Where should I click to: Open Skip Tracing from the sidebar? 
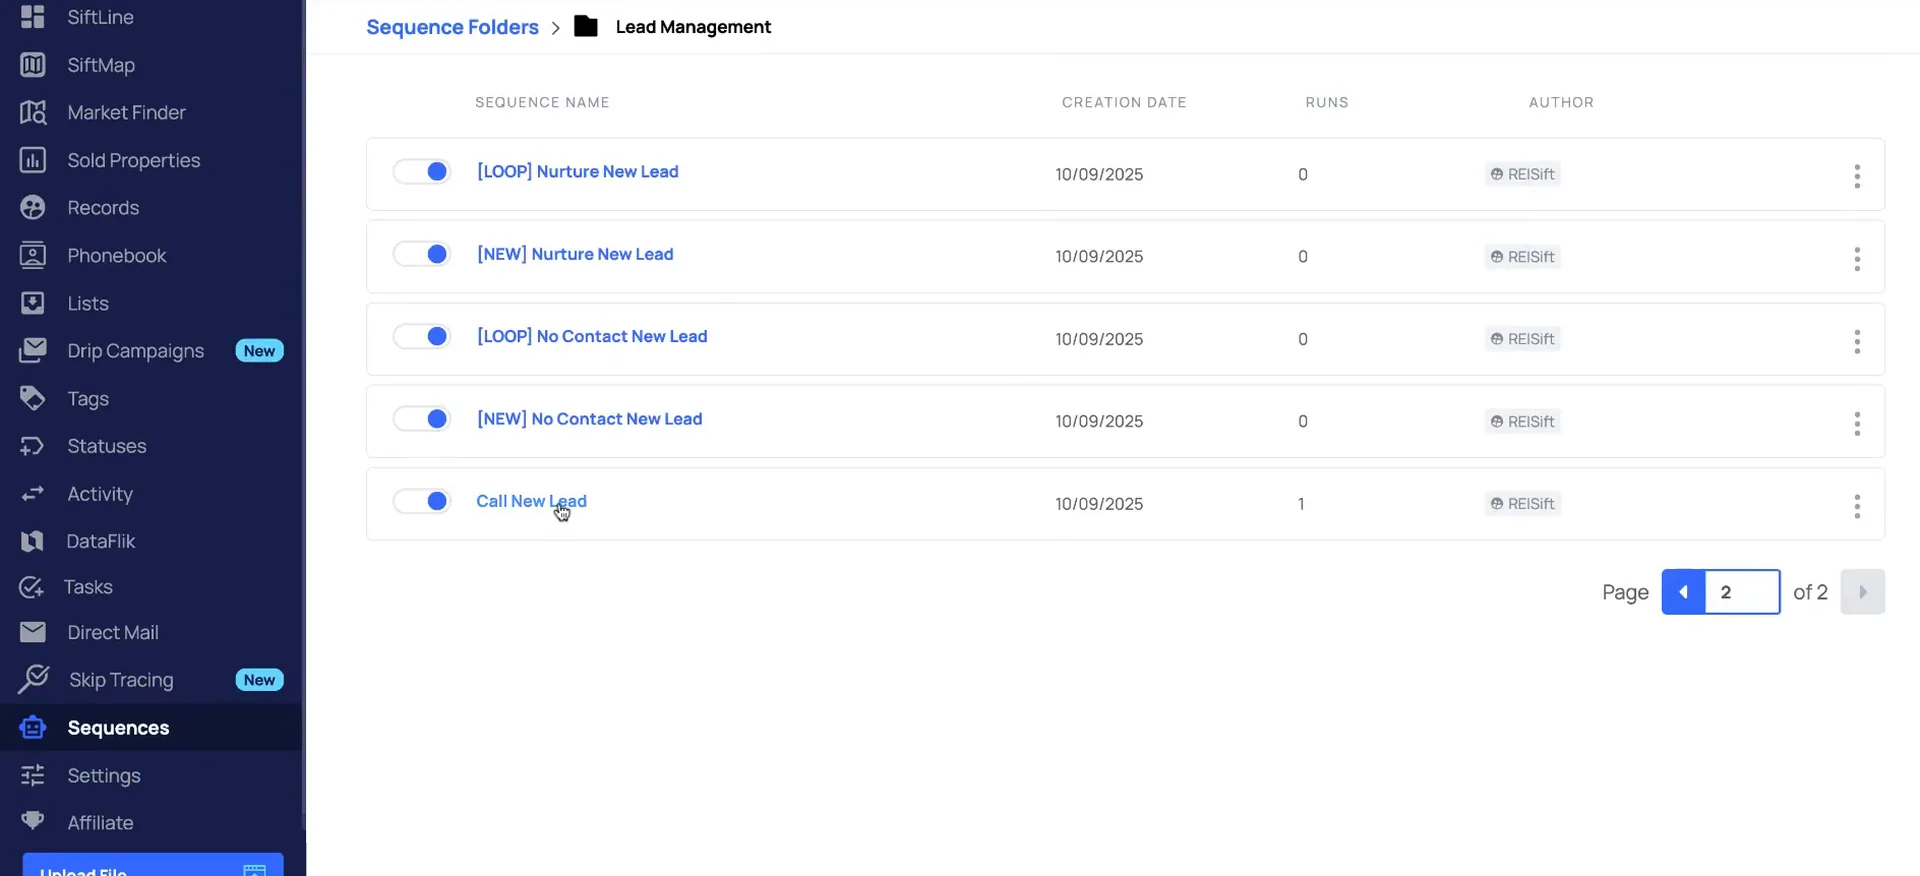tap(121, 680)
